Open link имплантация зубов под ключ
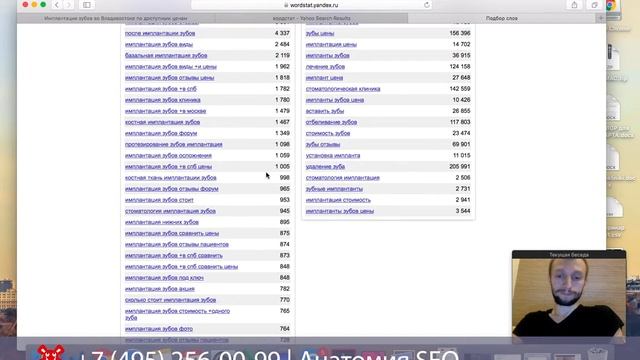640x360 pixels. click(164, 278)
